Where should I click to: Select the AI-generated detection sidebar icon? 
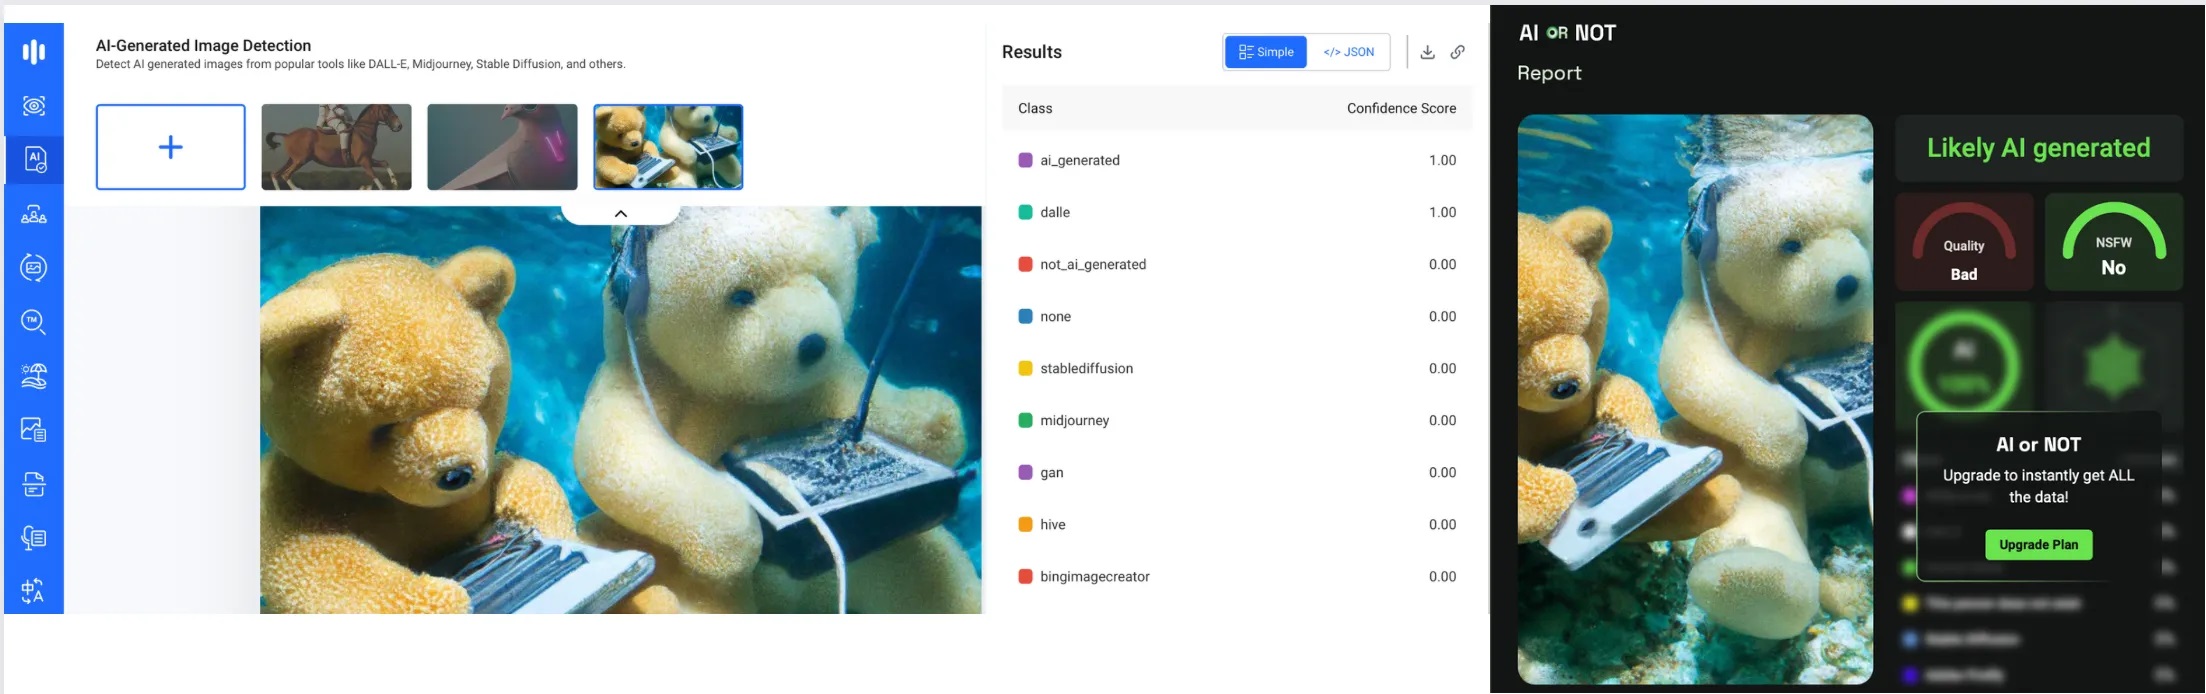point(34,160)
